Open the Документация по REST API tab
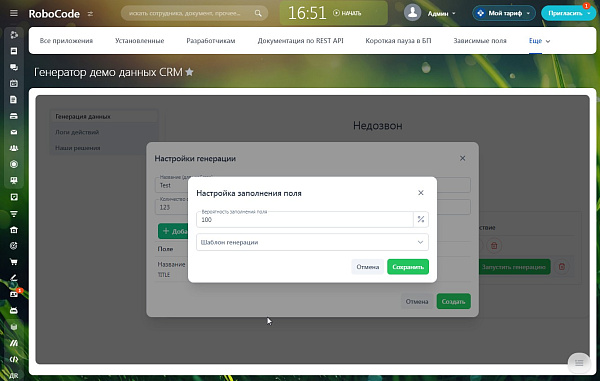The width and height of the screenshot is (600, 381). tap(300, 41)
